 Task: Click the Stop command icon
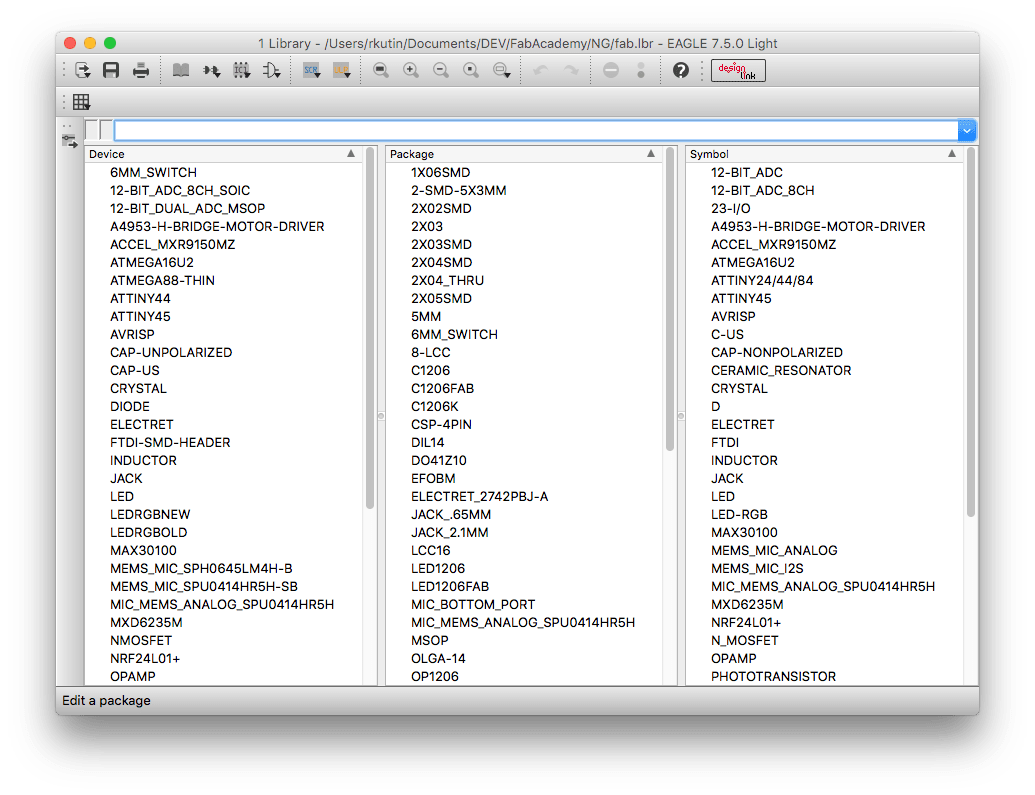point(611,71)
